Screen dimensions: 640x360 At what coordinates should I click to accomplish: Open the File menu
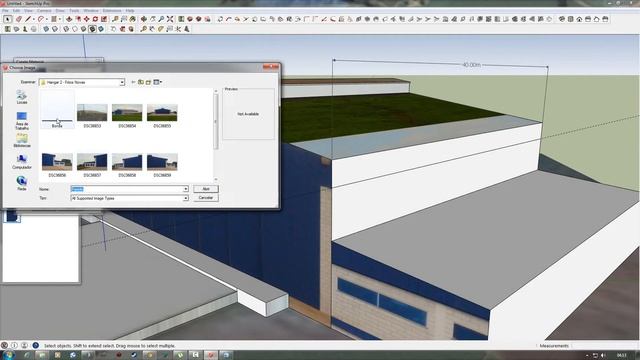pos(5,11)
